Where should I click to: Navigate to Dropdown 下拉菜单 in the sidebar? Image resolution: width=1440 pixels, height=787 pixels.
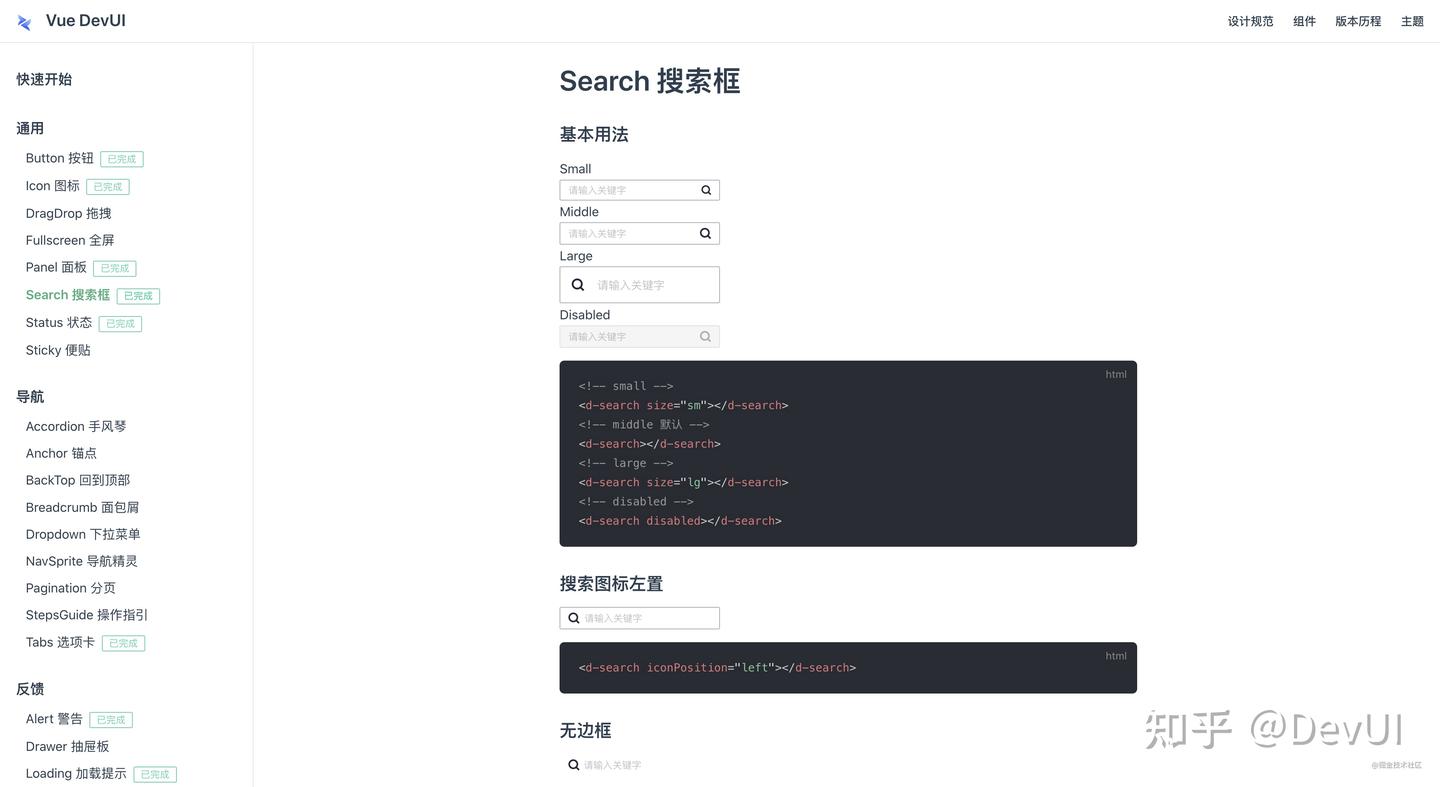tap(83, 532)
